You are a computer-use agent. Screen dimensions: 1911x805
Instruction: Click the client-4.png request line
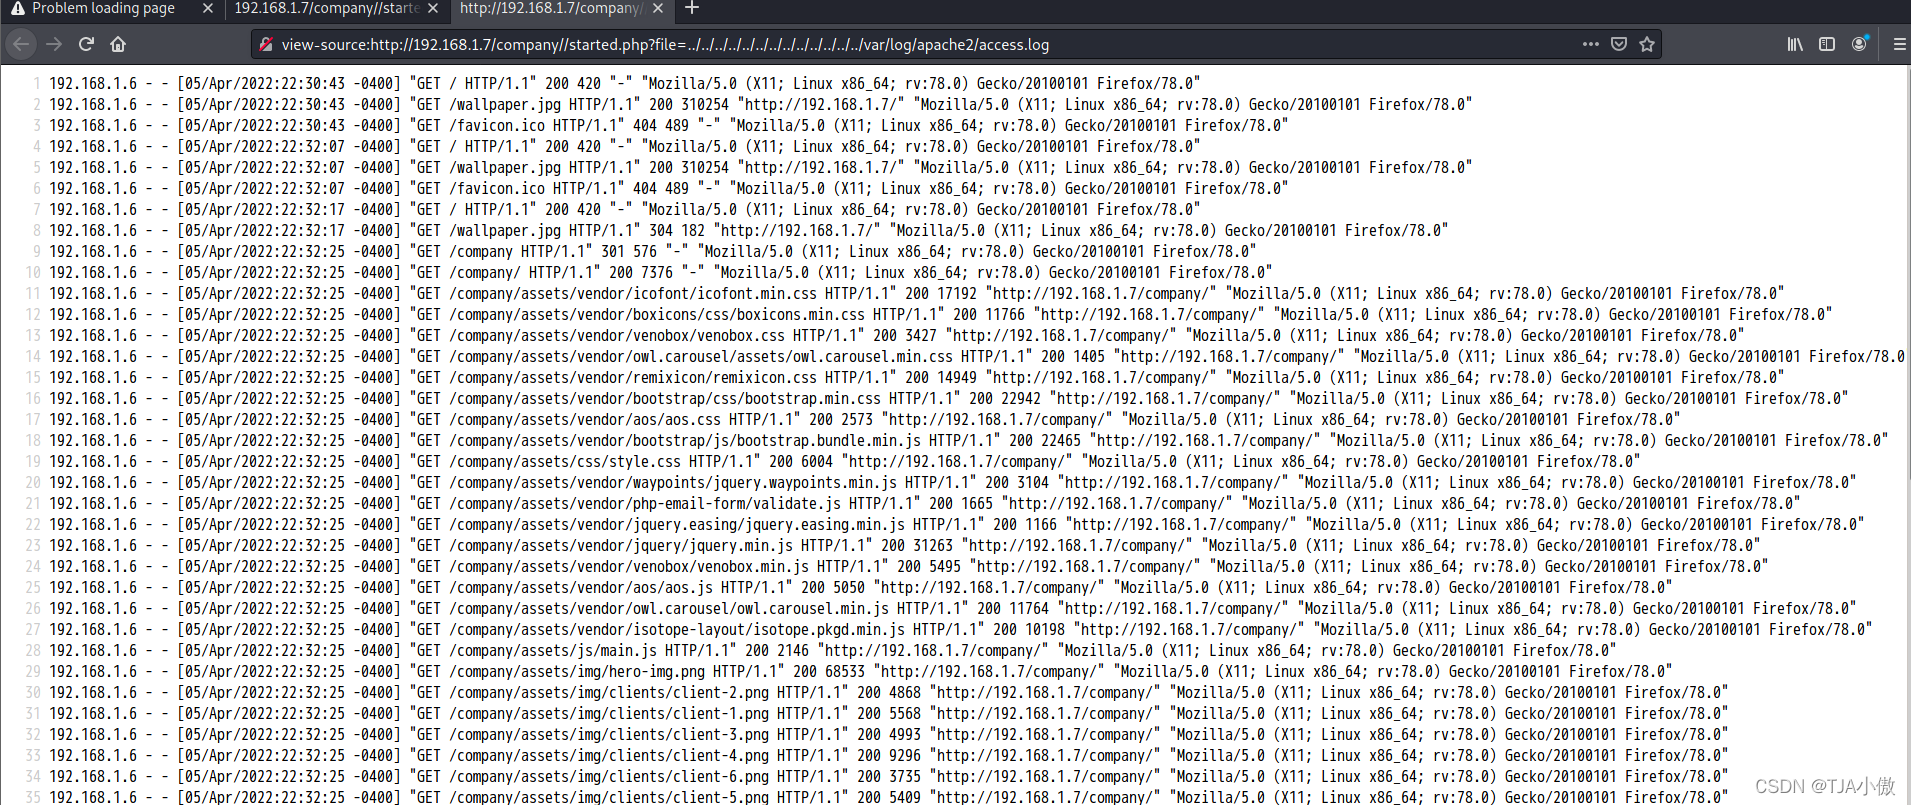889,755
